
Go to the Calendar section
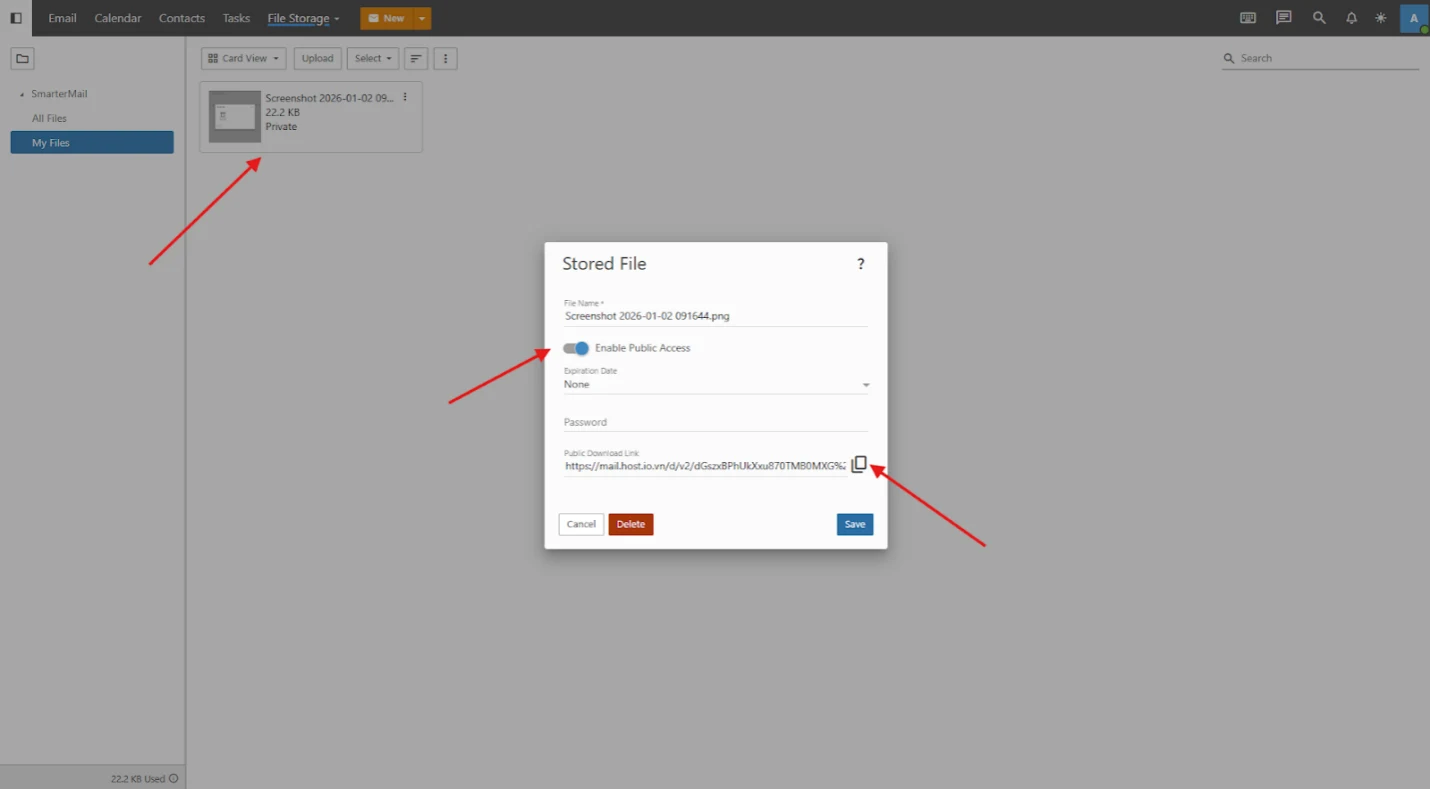pyautogui.click(x=118, y=18)
